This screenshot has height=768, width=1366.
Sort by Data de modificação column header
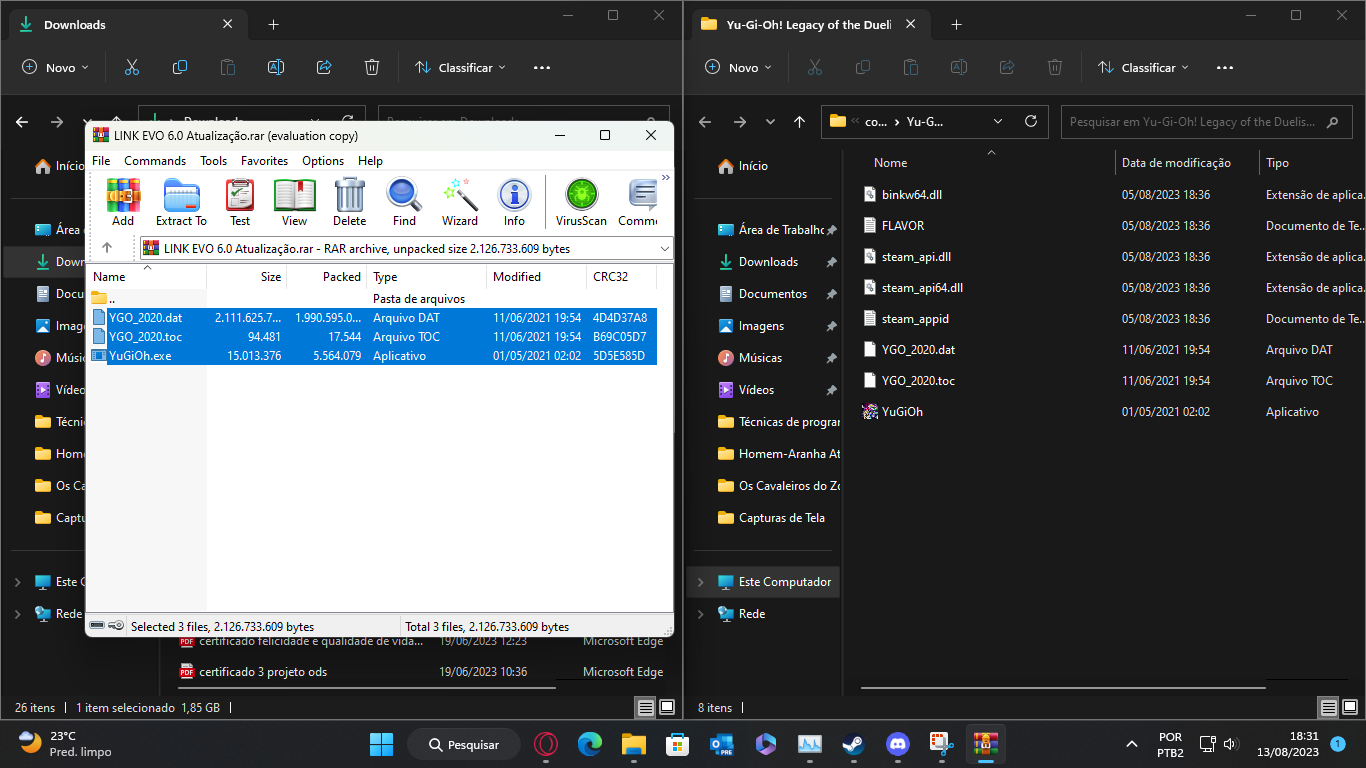[x=1187, y=163]
